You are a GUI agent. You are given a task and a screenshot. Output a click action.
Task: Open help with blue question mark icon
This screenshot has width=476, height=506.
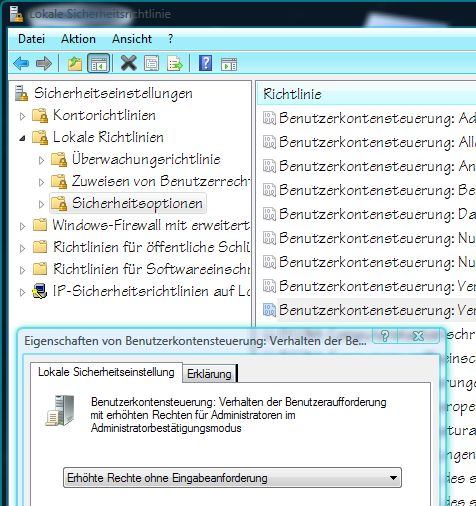(205, 63)
